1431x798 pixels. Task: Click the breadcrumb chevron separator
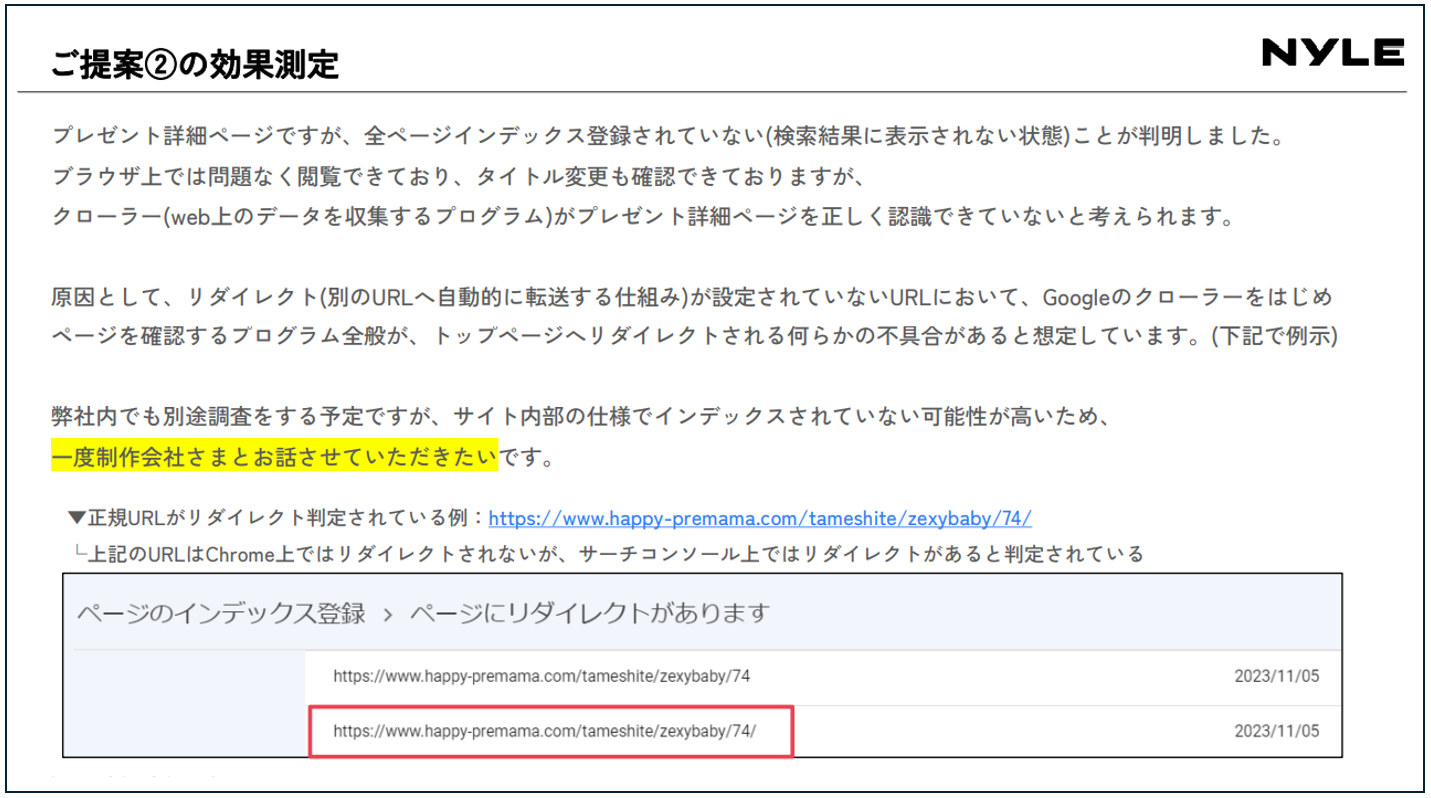(388, 614)
